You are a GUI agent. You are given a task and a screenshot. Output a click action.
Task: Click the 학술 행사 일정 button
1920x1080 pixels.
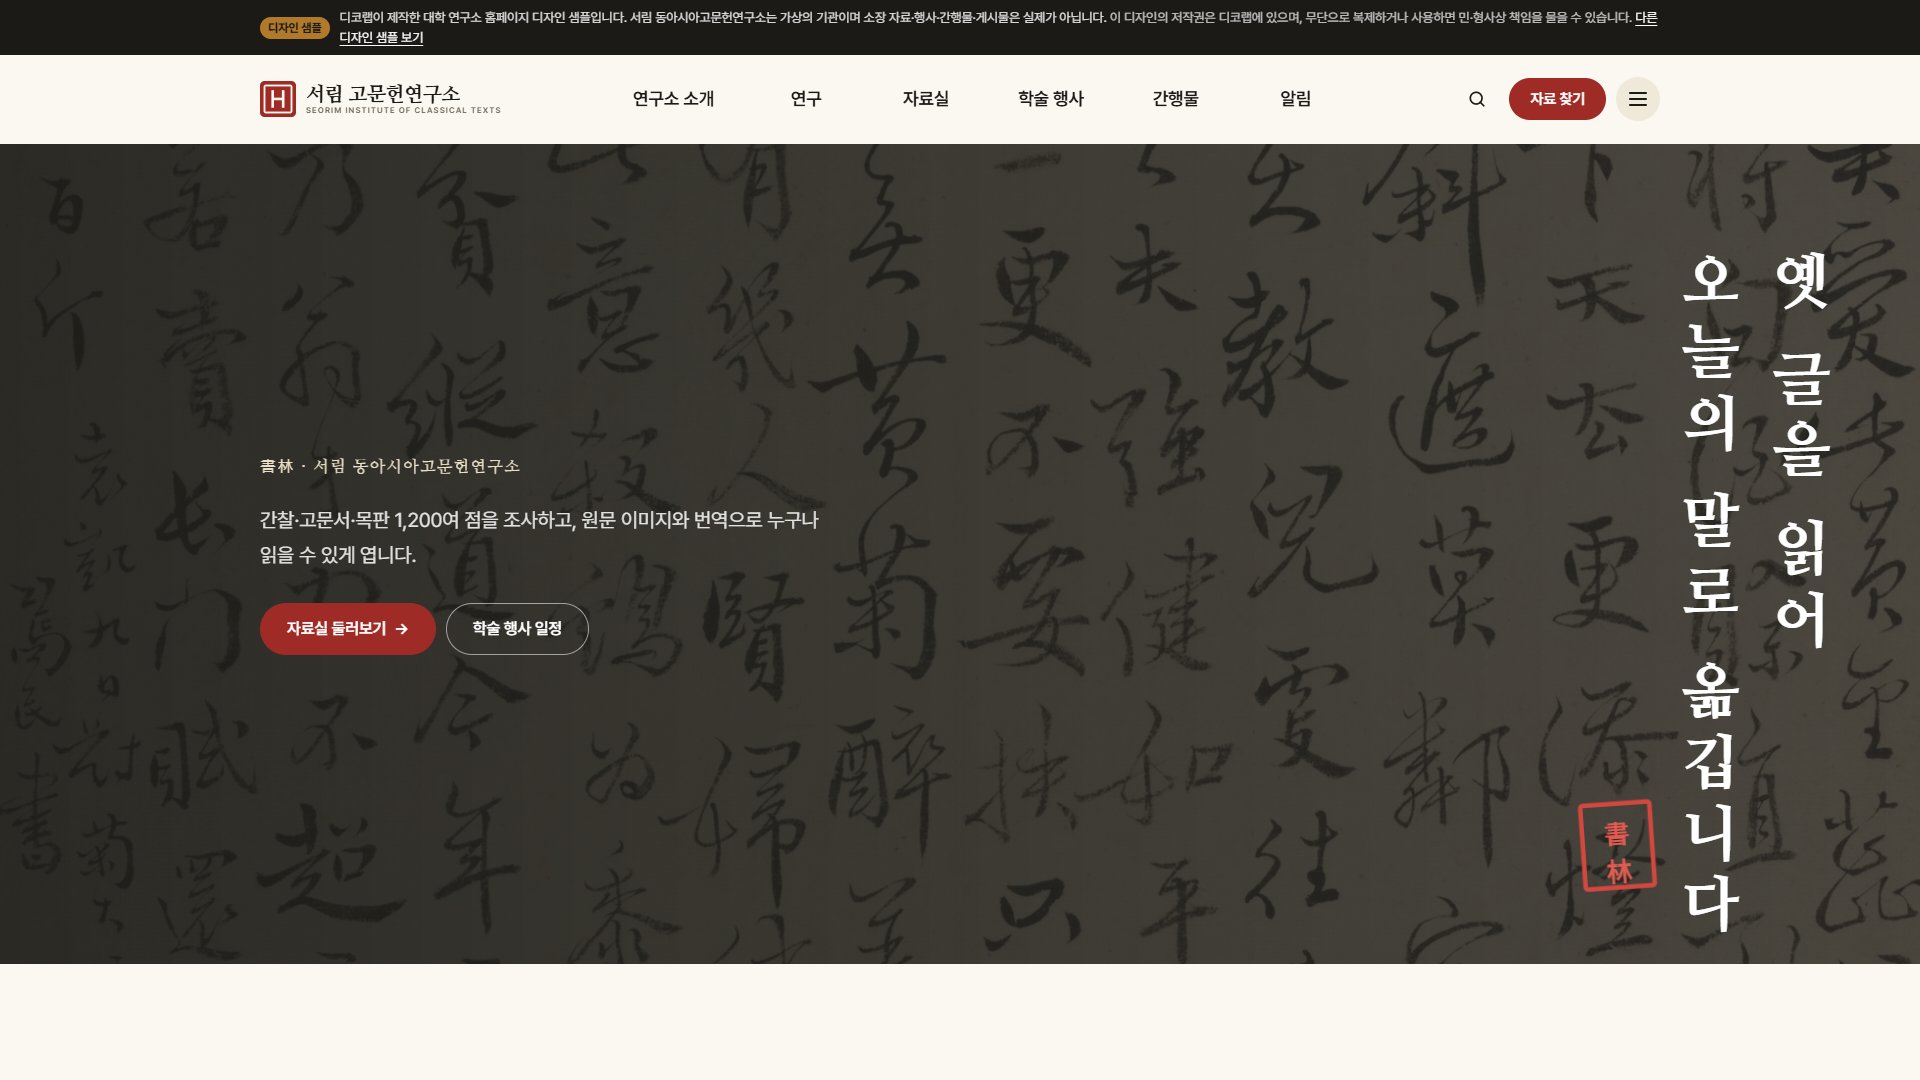tap(517, 629)
